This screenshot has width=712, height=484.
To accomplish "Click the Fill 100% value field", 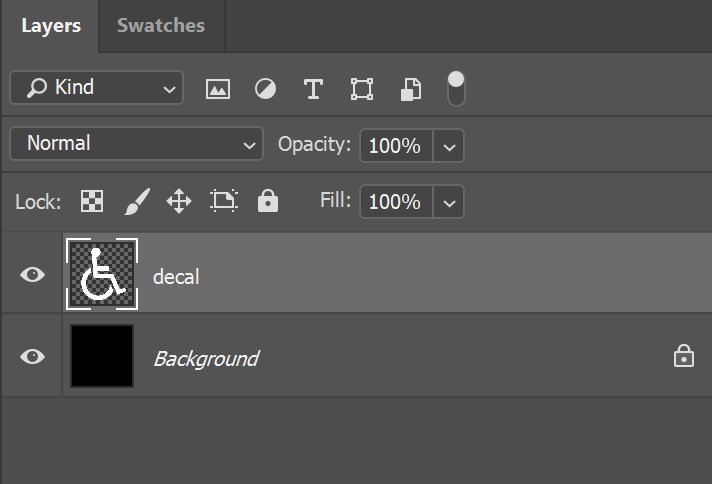I will coord(396,202).
